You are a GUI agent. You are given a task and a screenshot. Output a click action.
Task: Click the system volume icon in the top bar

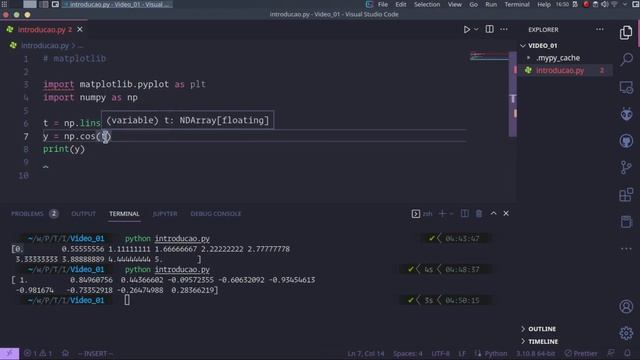coord(604,4)
